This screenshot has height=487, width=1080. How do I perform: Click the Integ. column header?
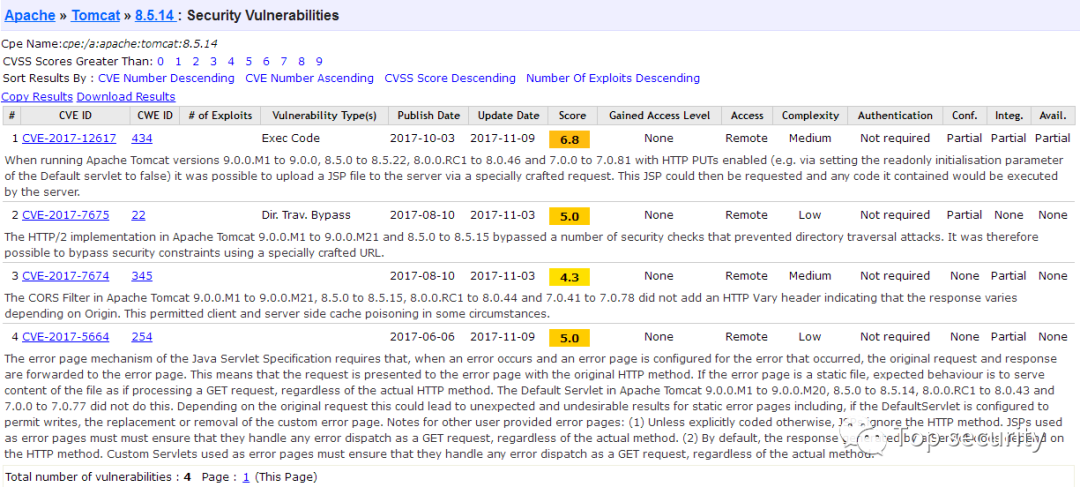(1008, 115)
